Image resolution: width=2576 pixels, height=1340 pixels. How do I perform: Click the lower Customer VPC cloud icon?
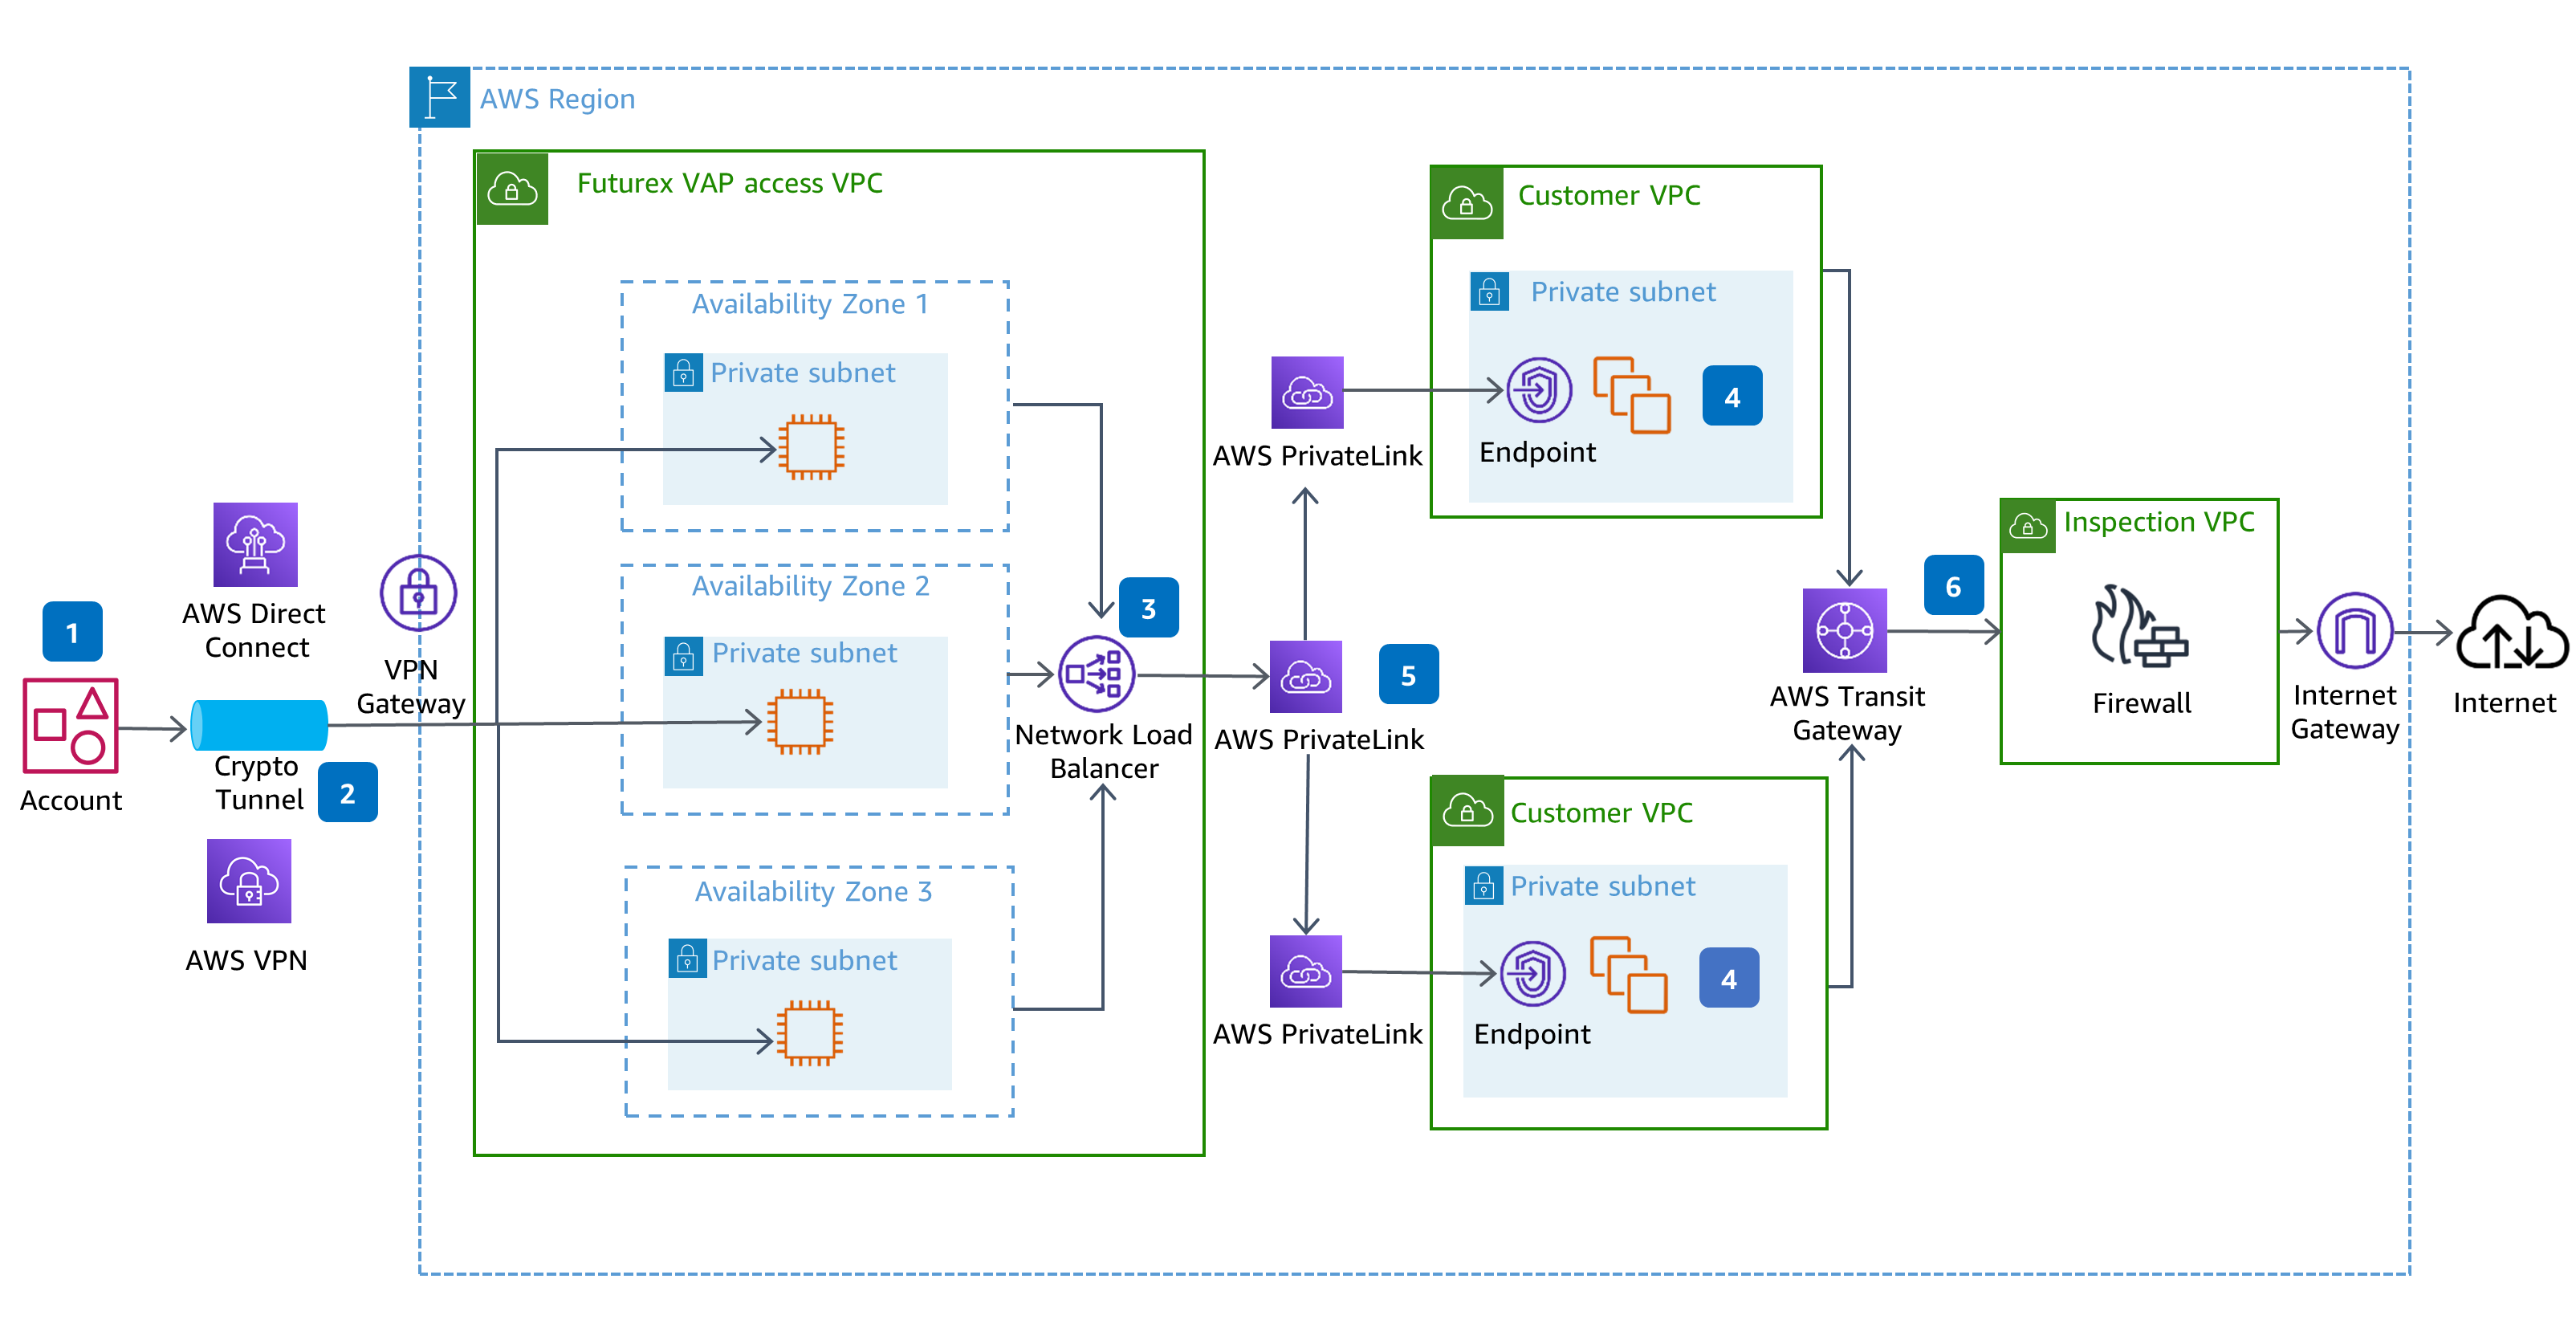(x=1467, y=811)
